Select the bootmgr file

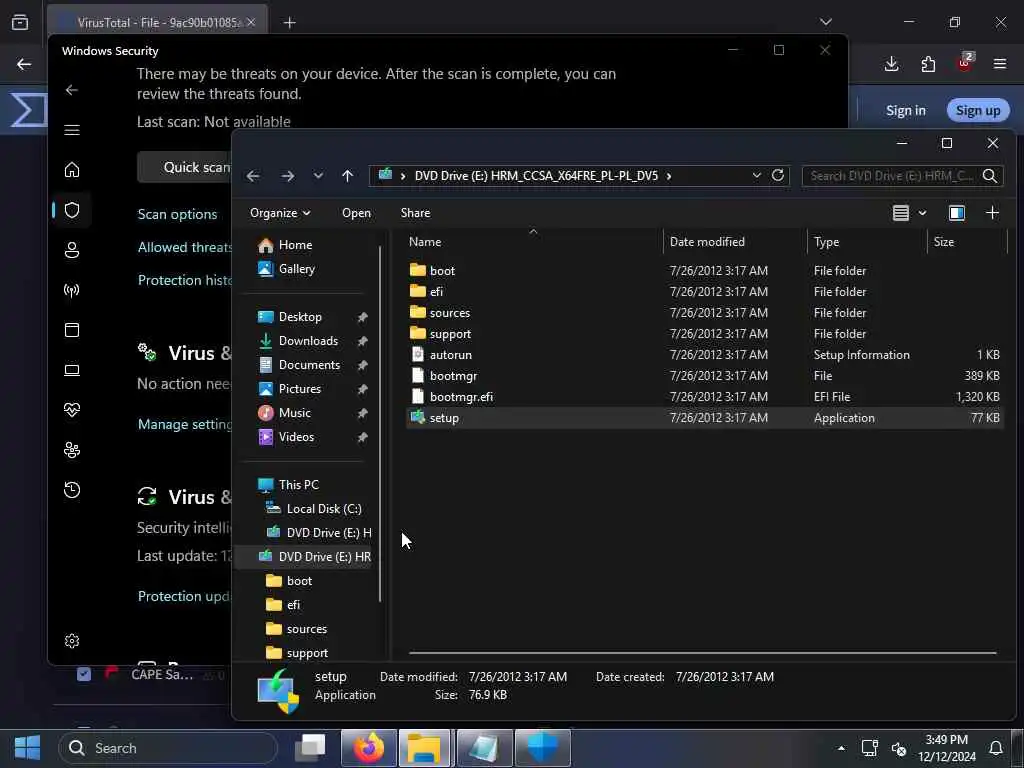tap(704, 376)
